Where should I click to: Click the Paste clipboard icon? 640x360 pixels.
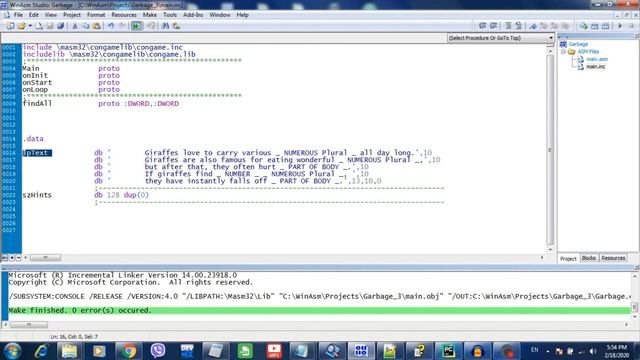[97, 26]
